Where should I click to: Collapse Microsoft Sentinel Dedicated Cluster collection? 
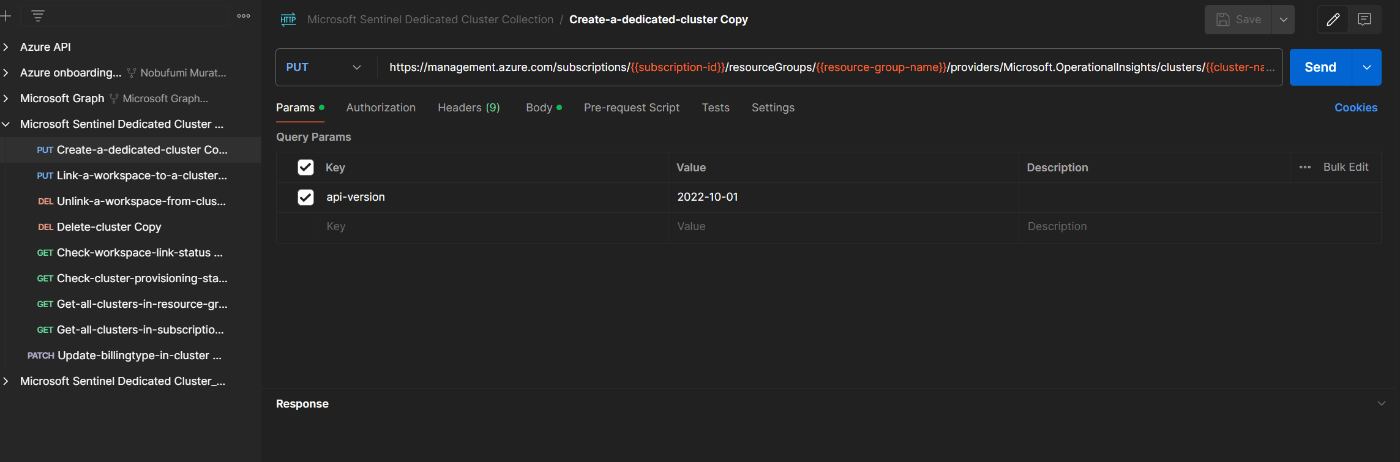point(7,125)
